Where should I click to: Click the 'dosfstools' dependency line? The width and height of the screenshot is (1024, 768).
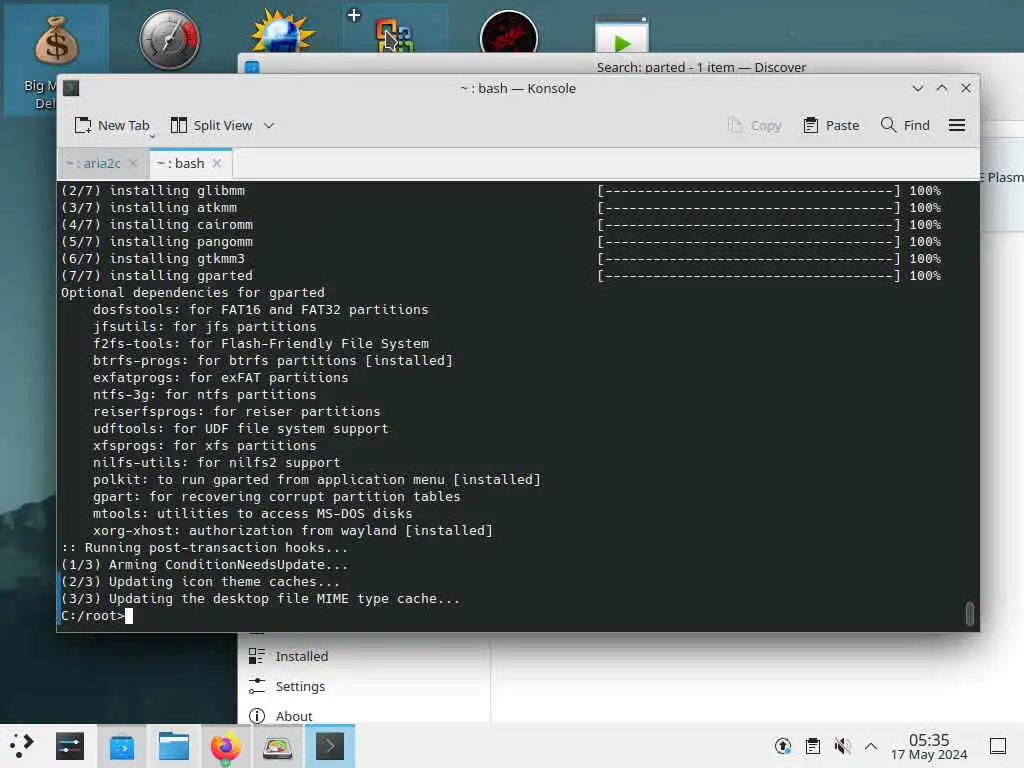[261, 310]
